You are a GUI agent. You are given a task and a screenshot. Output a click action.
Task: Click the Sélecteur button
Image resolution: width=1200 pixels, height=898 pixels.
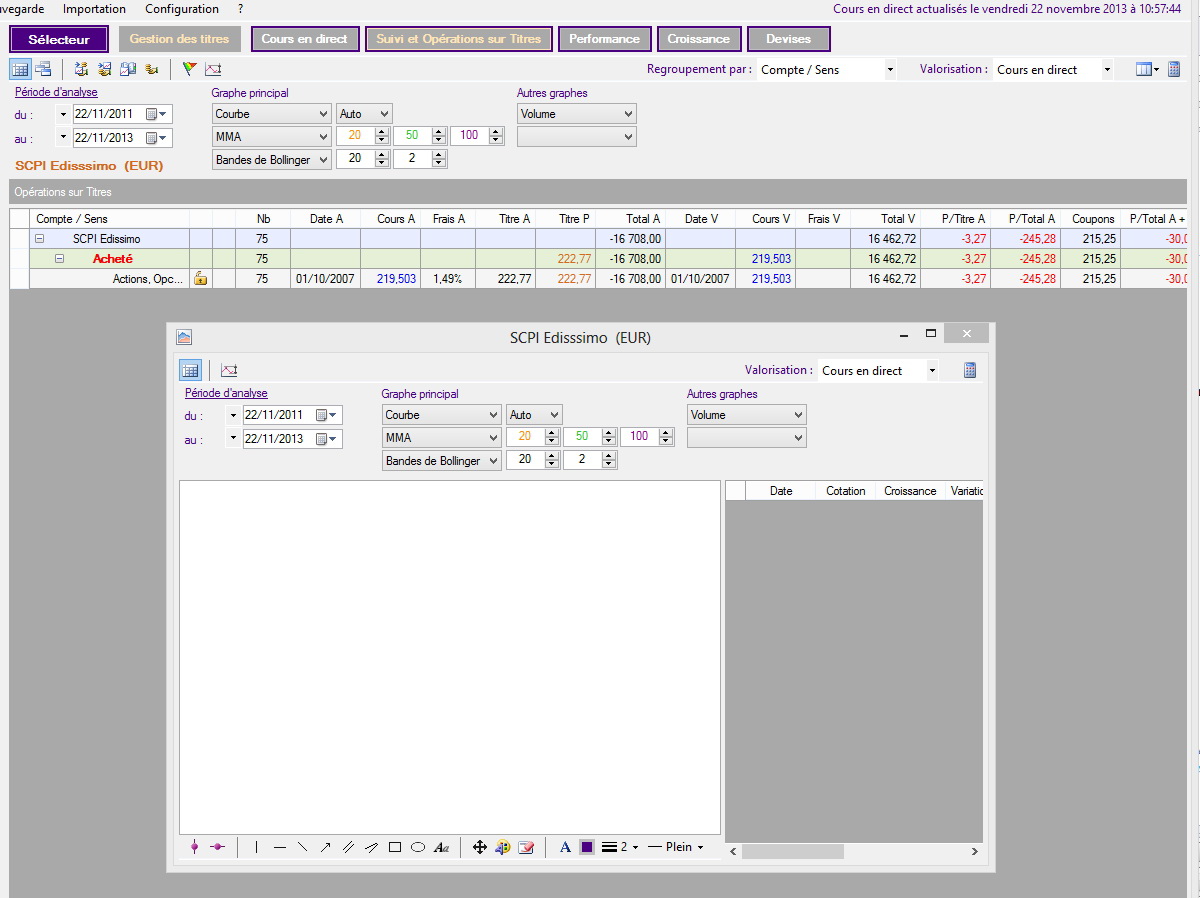[59, 40]
